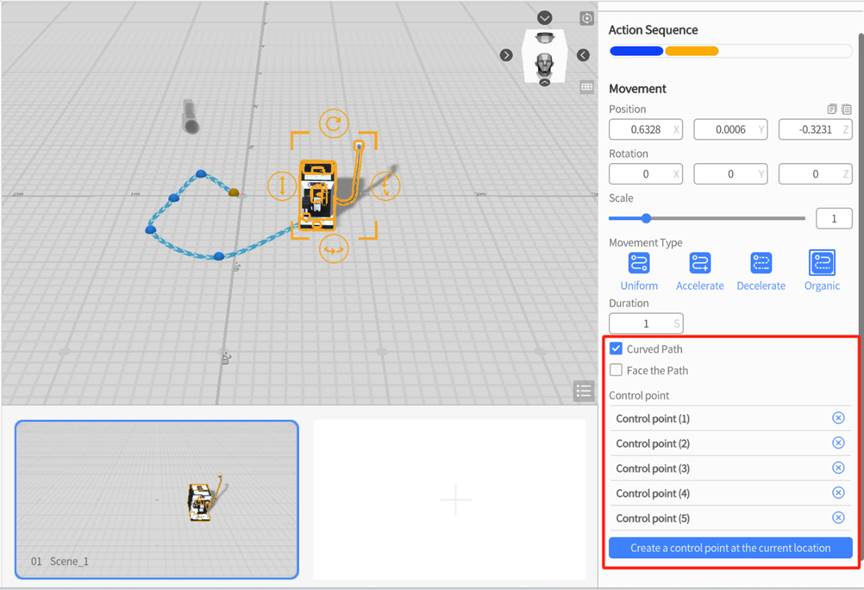Screen dimensions: 864x590
Task: Click the camera focus icon in viewport corner
Action: (x=587, y=18)
